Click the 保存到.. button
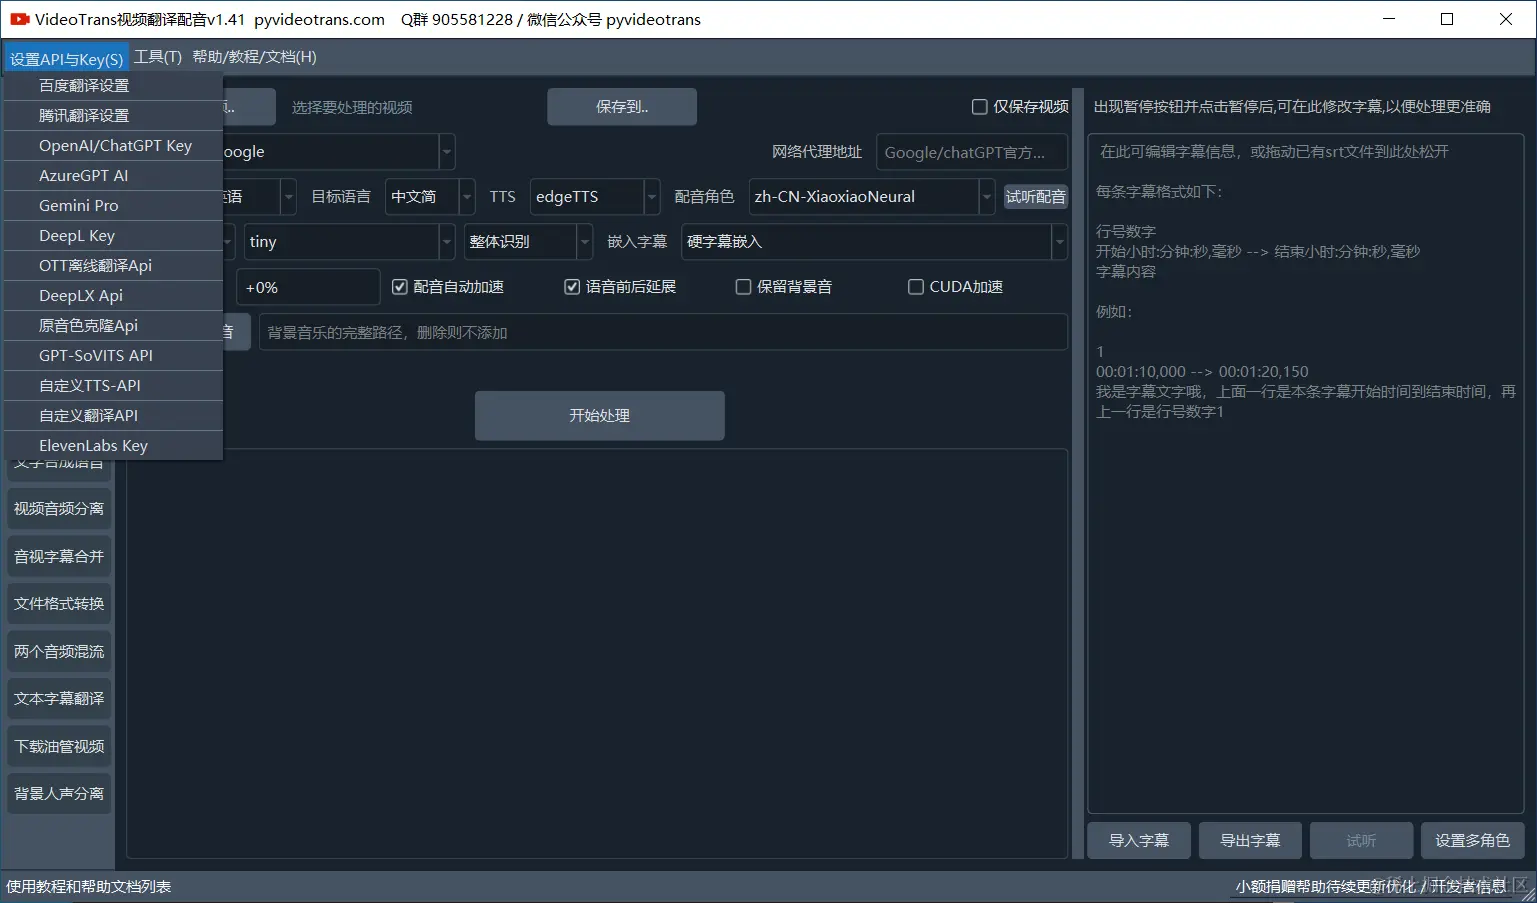Viewport: 1537px width, 903px height. tap(622, 107)
